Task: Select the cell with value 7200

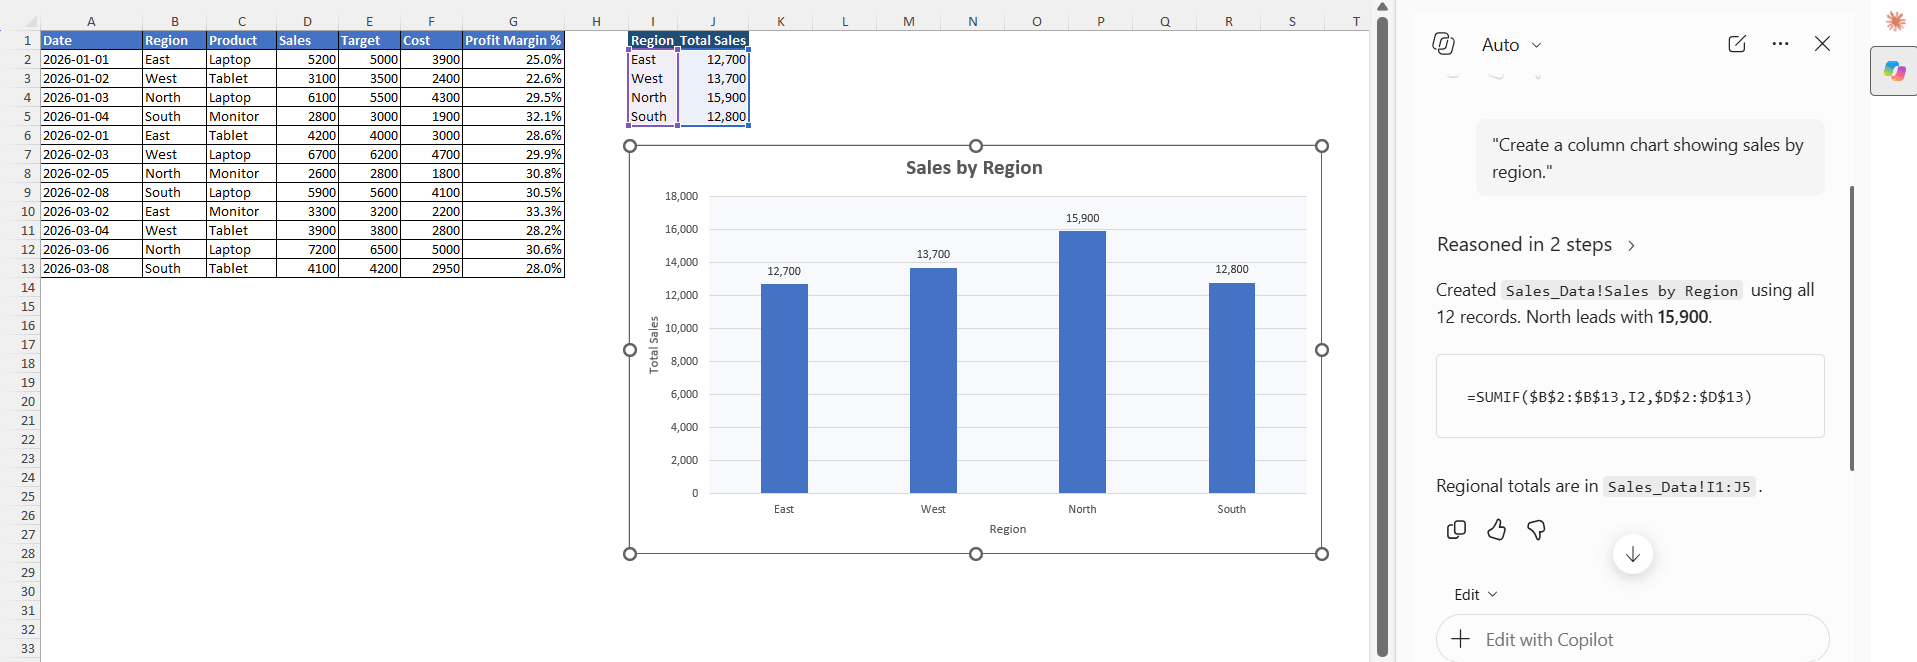Action: click(307, 249)
